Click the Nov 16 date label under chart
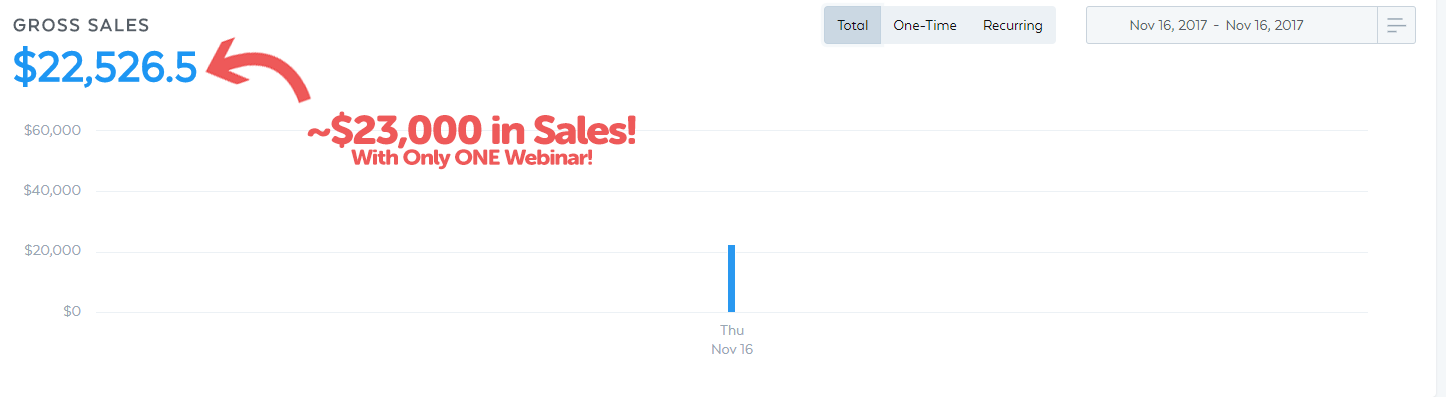Image resolution: width=1446 pixels, height=397 pixels. pyautogui.click(x=732, y=350)
